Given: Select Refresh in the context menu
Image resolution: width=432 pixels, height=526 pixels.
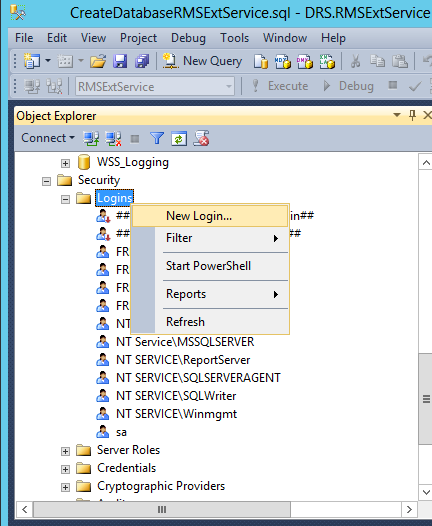Looking at the screenshot, I should pyautogui.click(x=210, y=322).
